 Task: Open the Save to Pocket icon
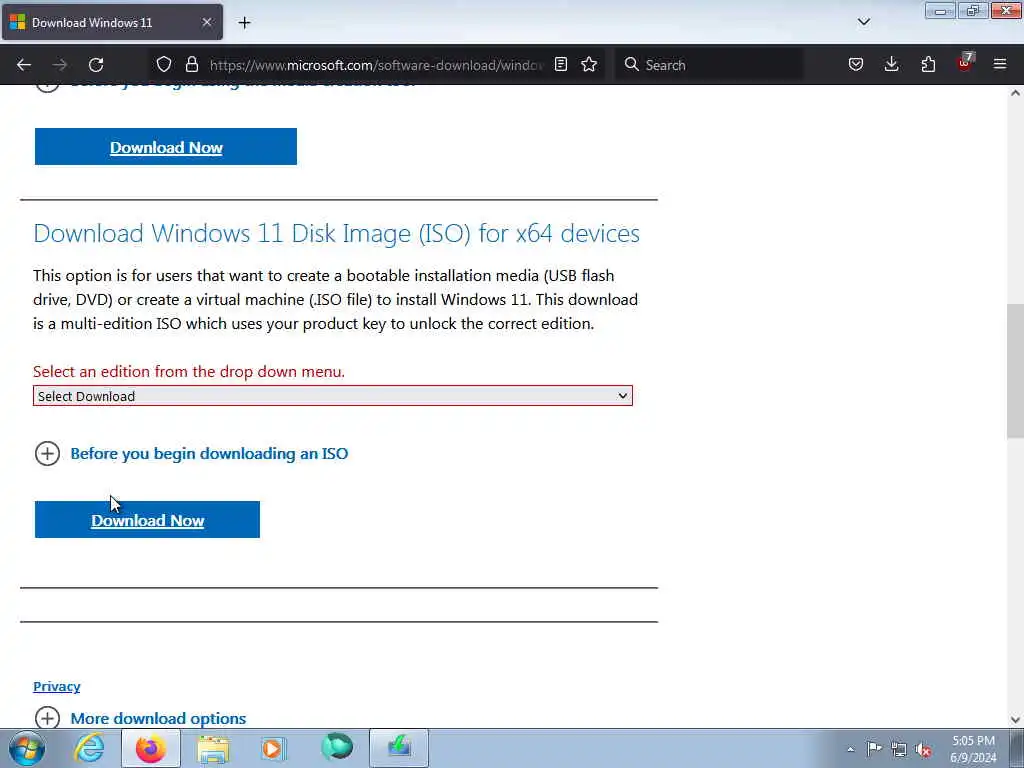856,64
